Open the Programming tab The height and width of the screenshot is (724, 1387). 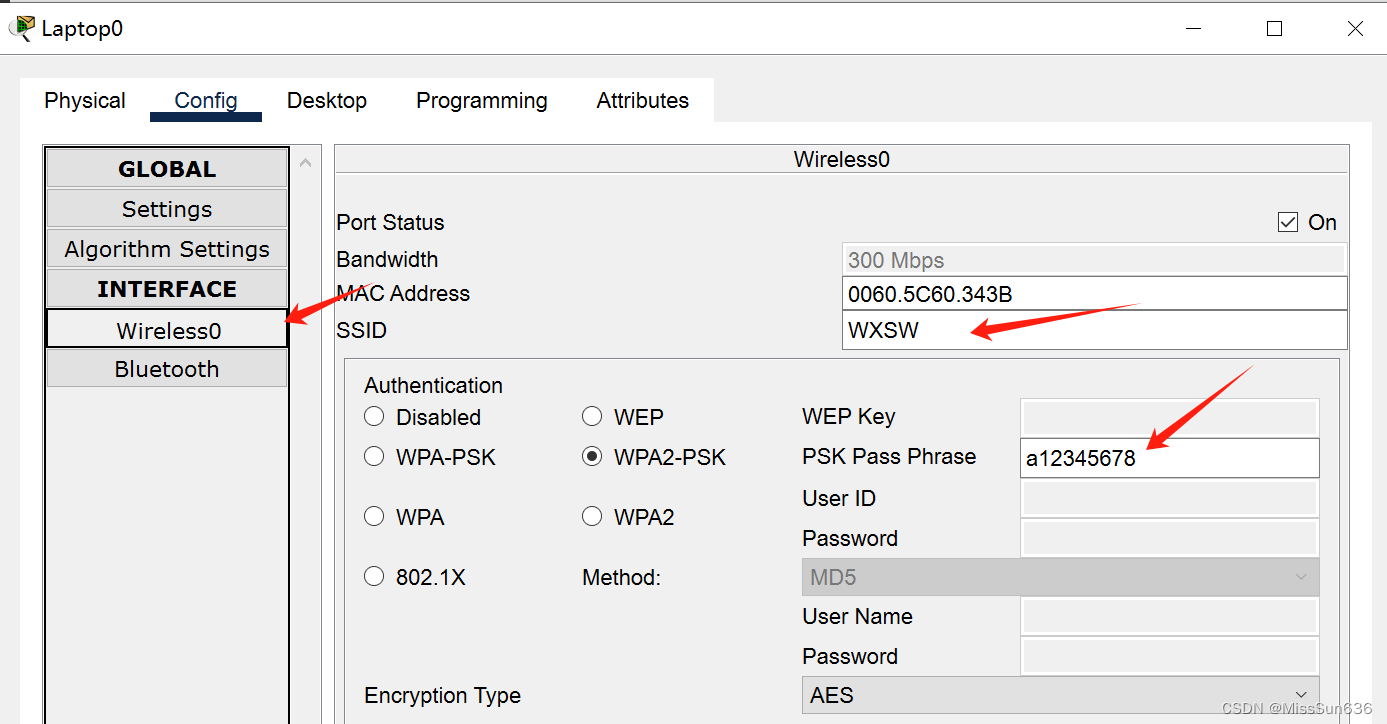tap(482, 101)
